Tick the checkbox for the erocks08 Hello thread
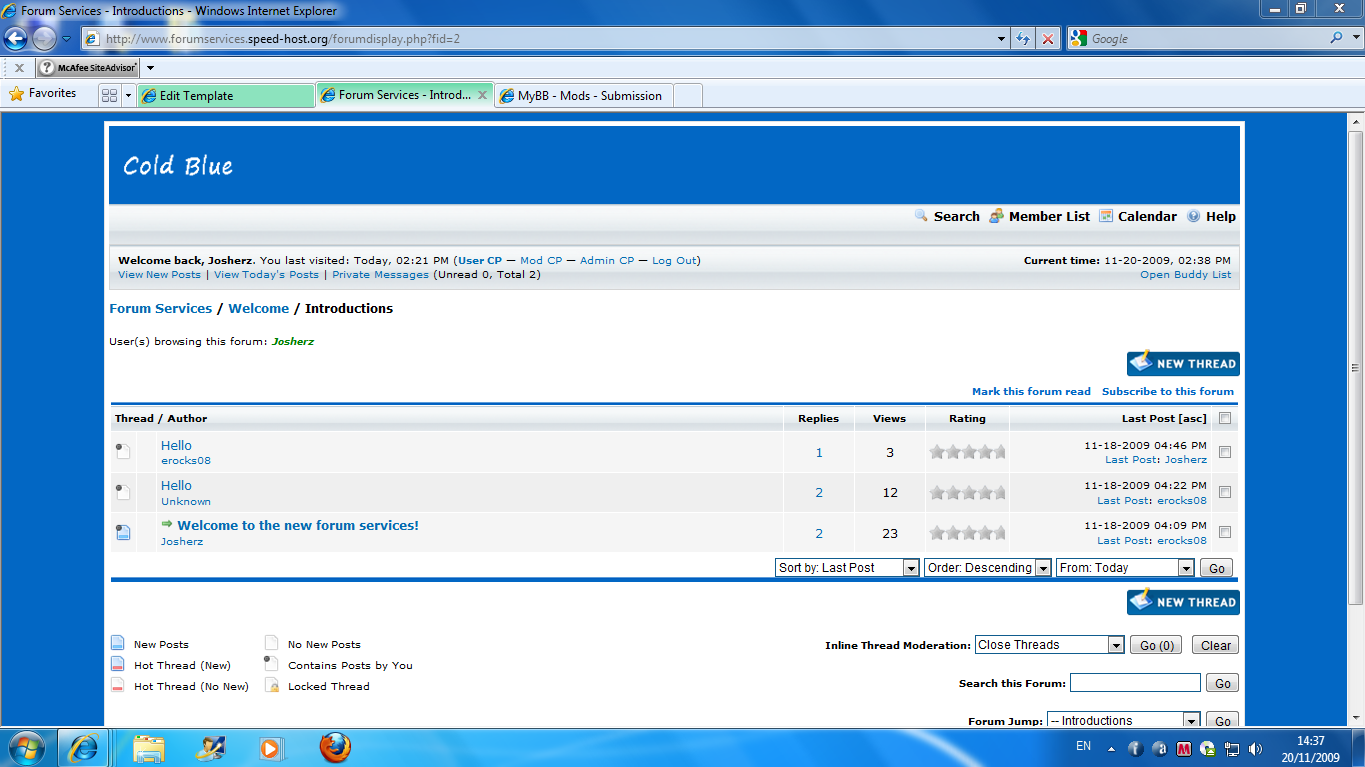This screenshot has width=1365, height=767. [1225, 452]
